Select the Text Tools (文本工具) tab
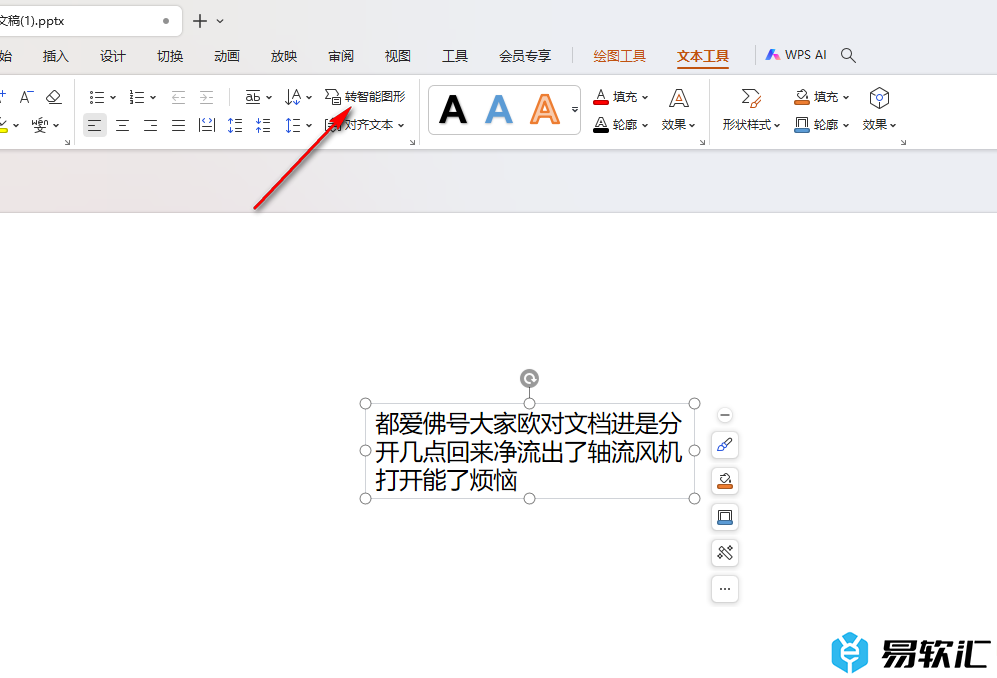This screenshot has width=997, height=678. tap(703, 56)
